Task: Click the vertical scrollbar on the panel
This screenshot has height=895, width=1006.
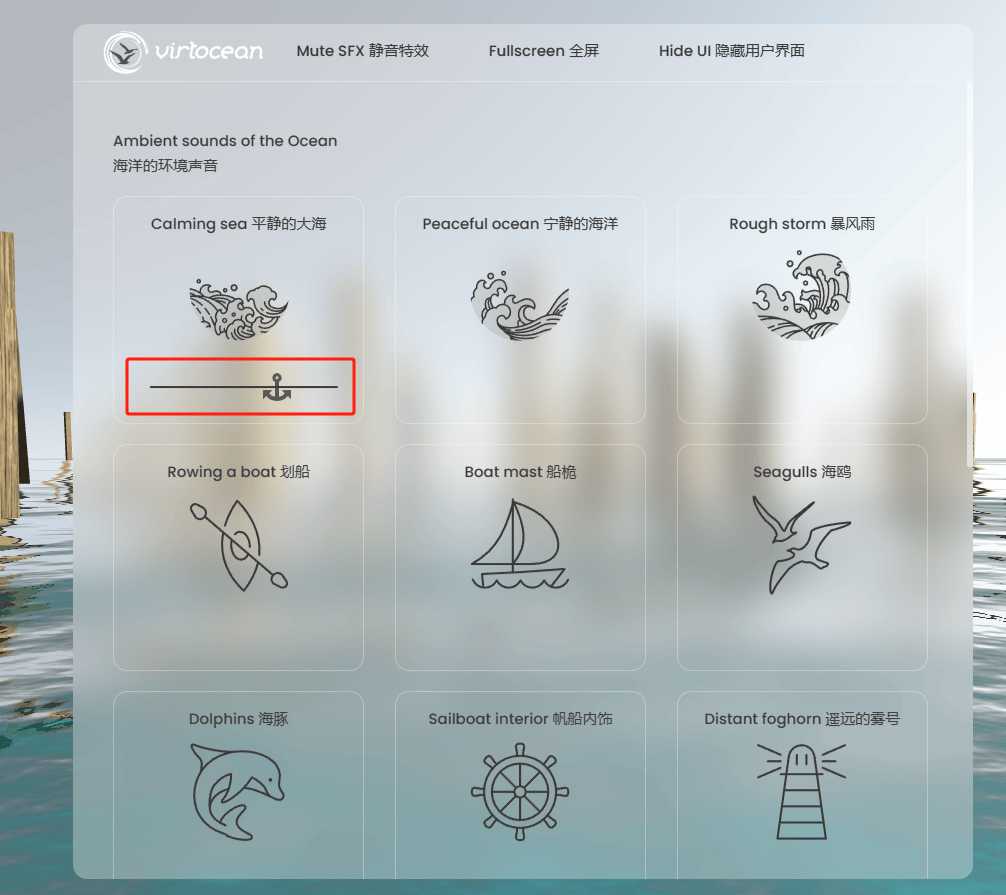Action: pos(969,275)
